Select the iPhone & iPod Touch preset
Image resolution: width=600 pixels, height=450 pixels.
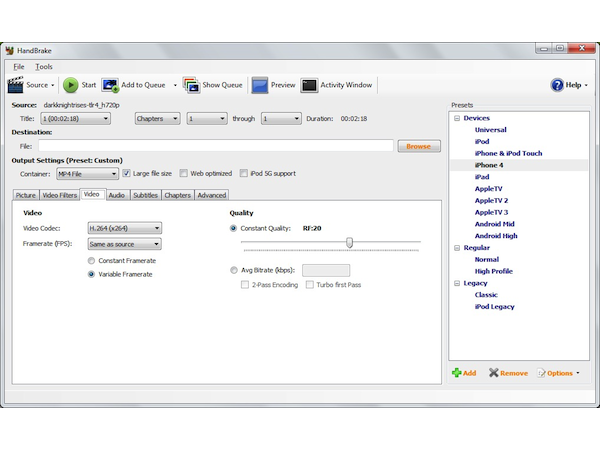509,153
